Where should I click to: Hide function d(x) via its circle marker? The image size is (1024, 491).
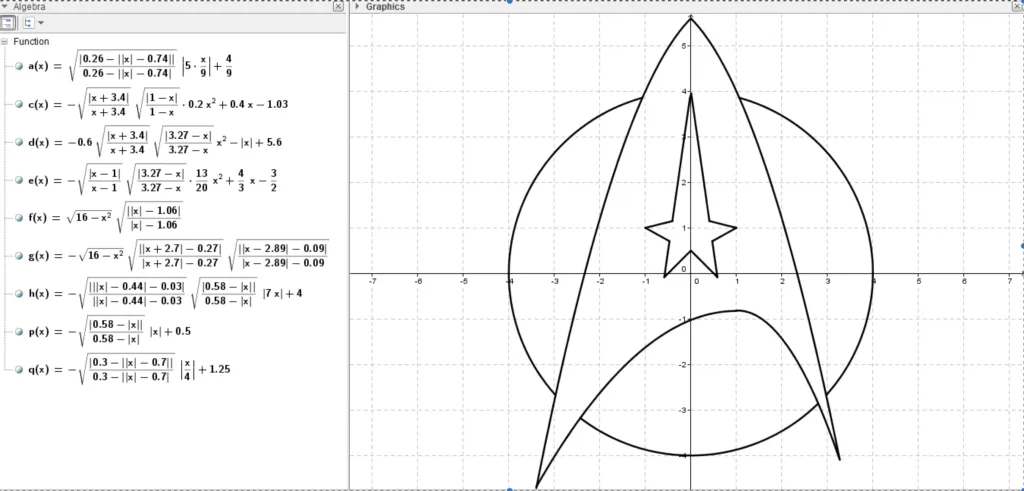(x=19, y=142)
